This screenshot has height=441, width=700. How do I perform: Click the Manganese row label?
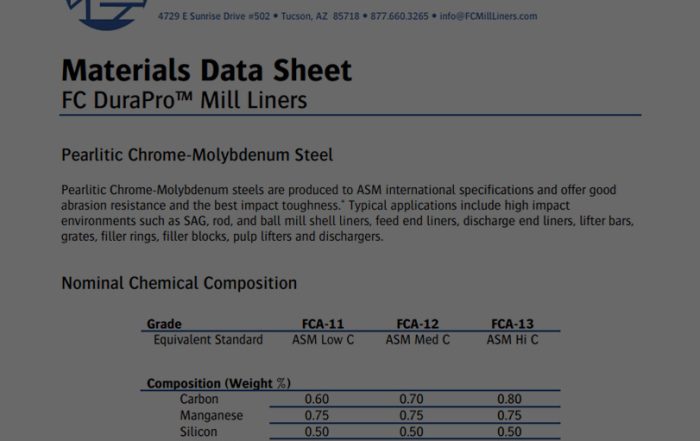point(211,416)
